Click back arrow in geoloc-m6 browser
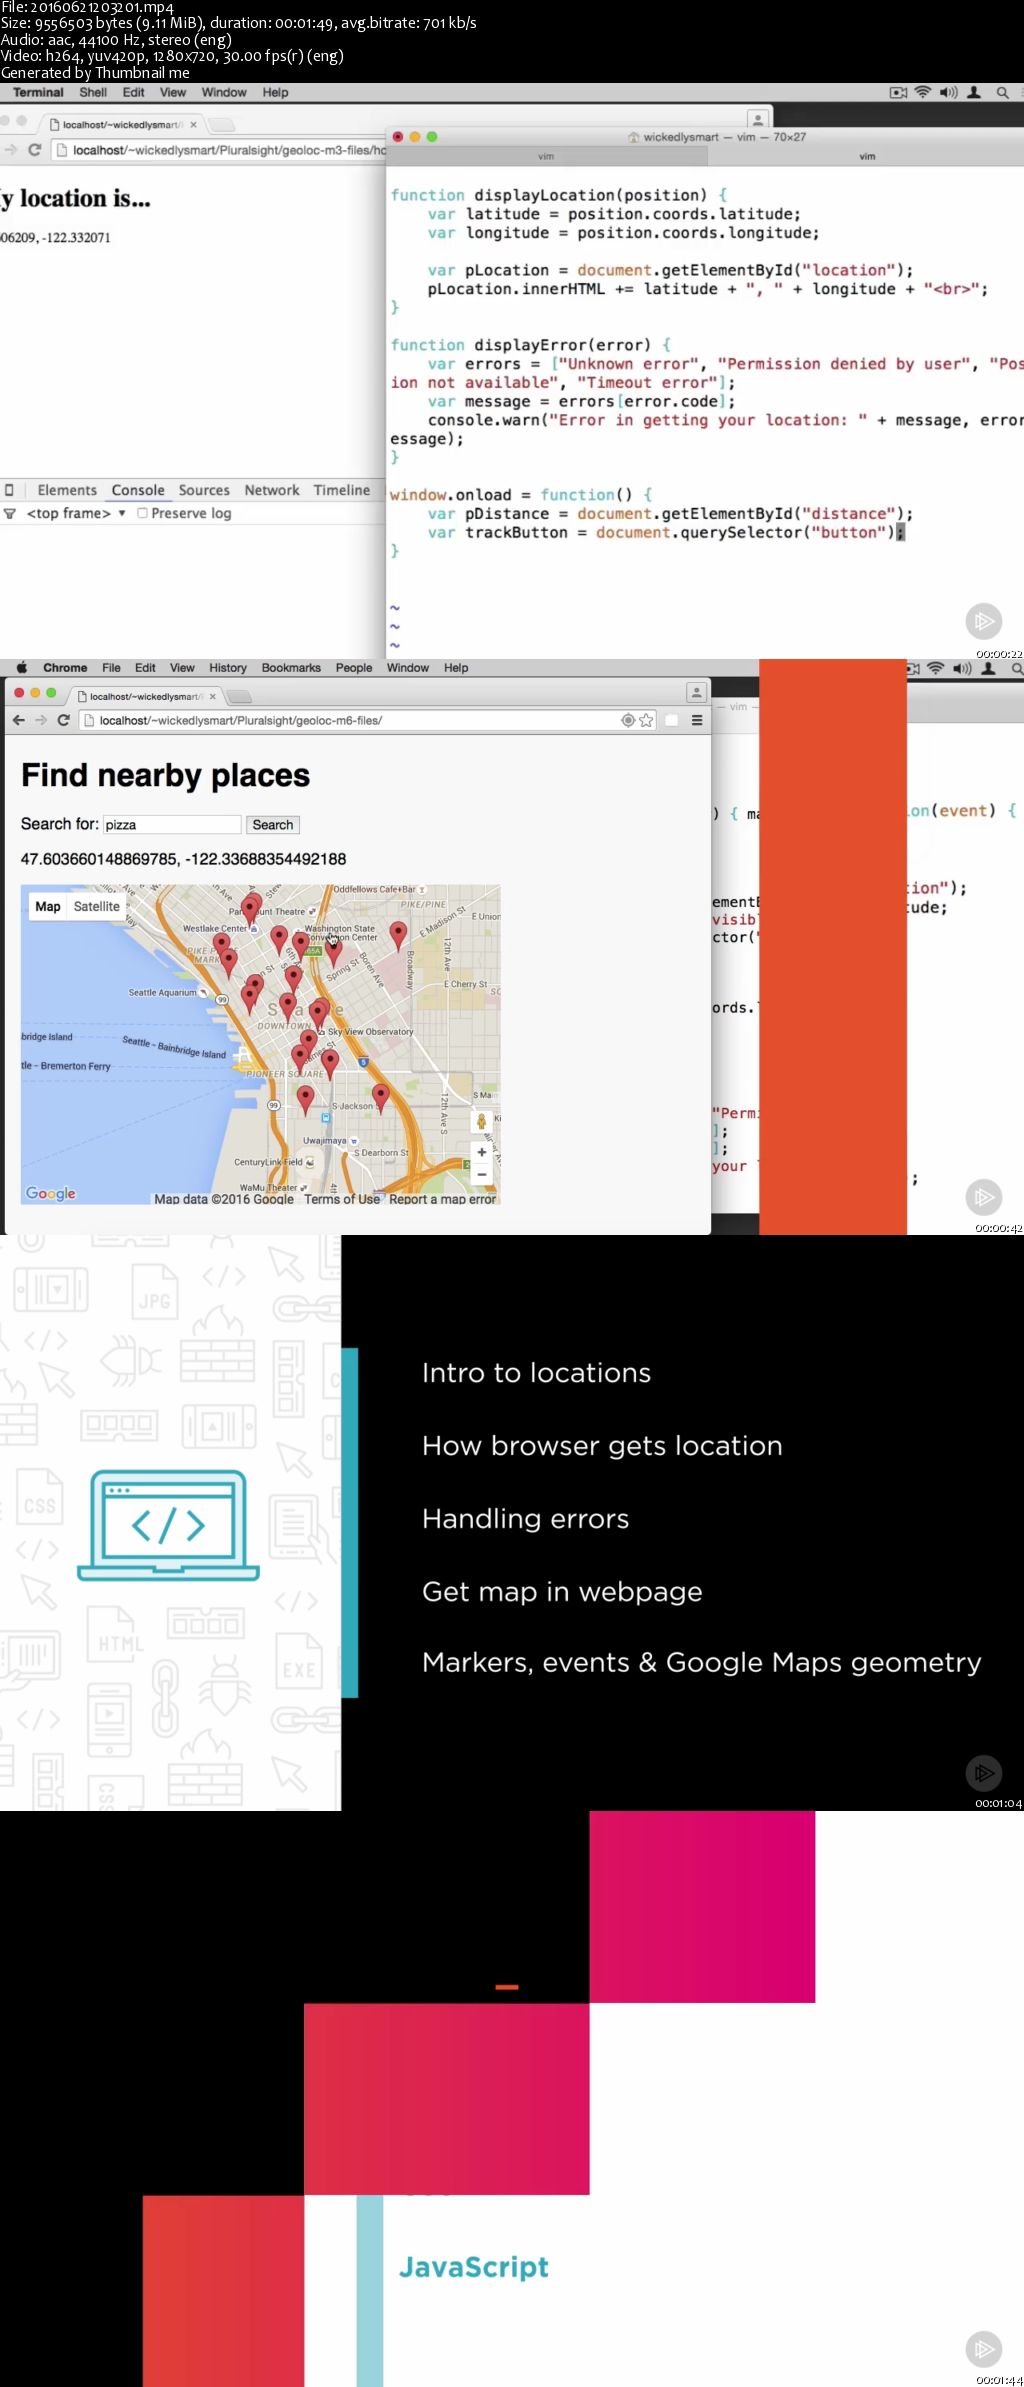The width and height of the screenshot is (1024, 2387). click(18, 720)
